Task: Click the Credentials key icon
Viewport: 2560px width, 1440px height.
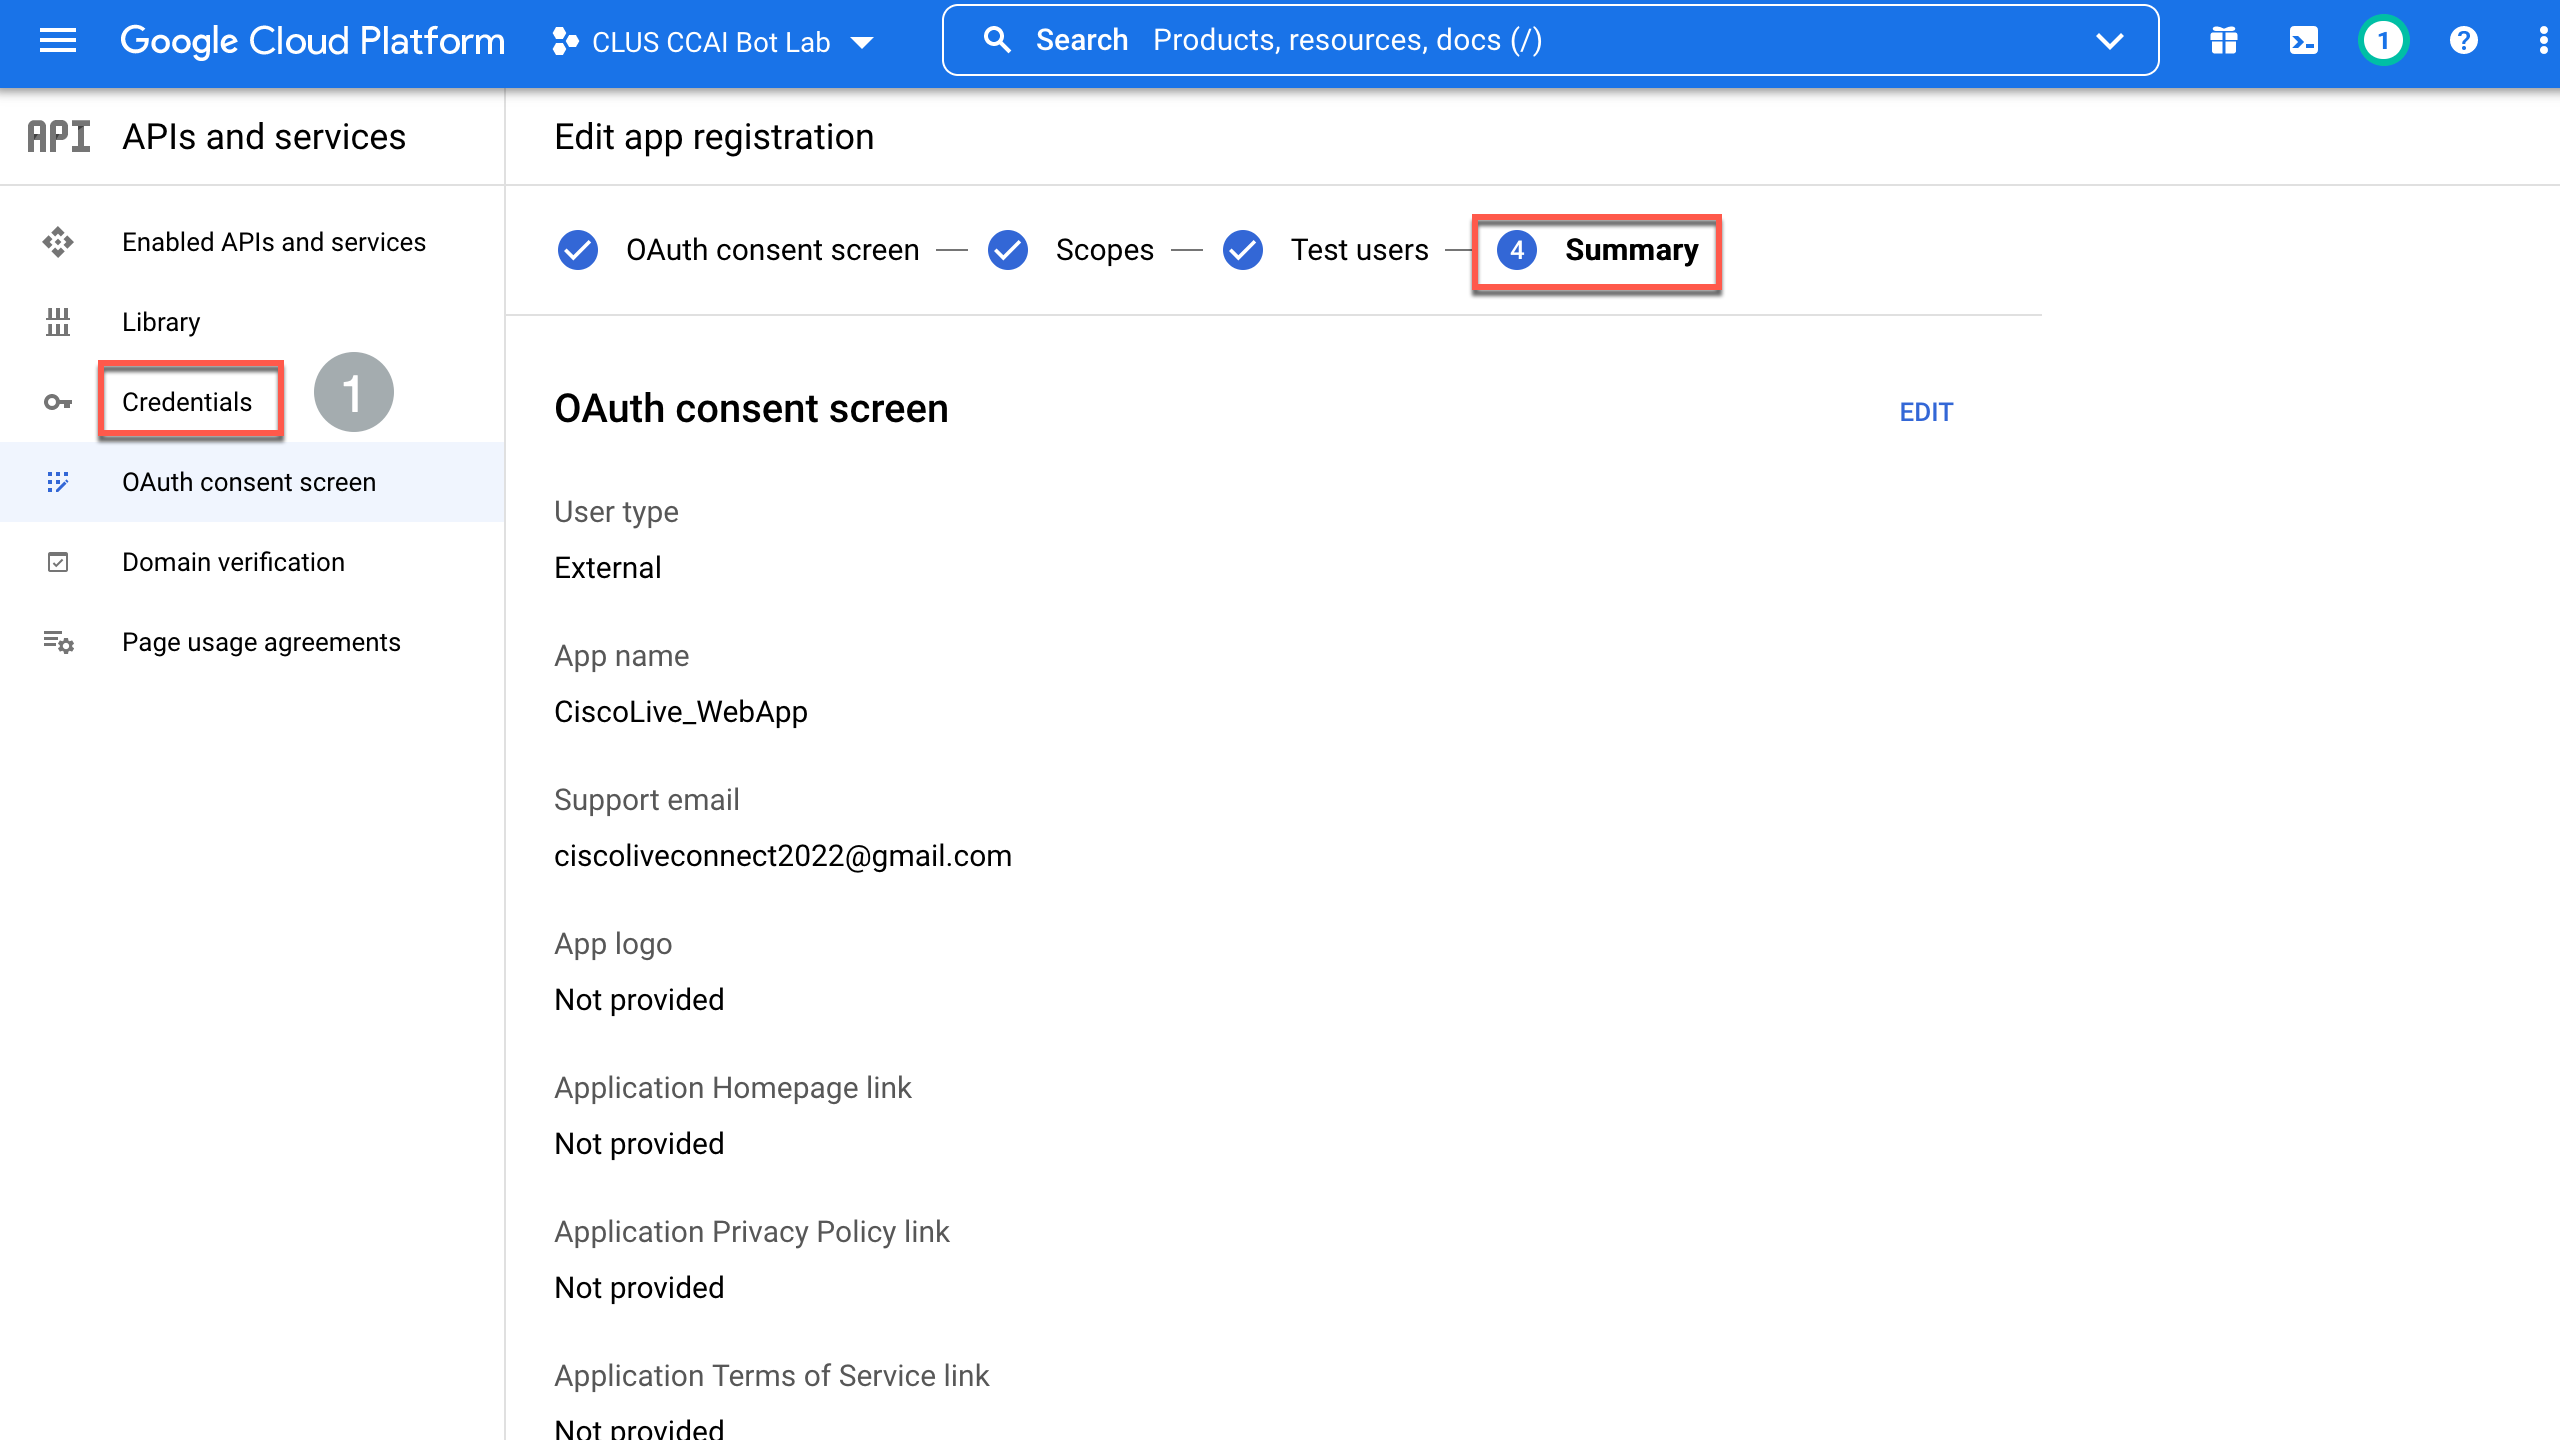Action: pyautogui.click(x=58, y=402)
